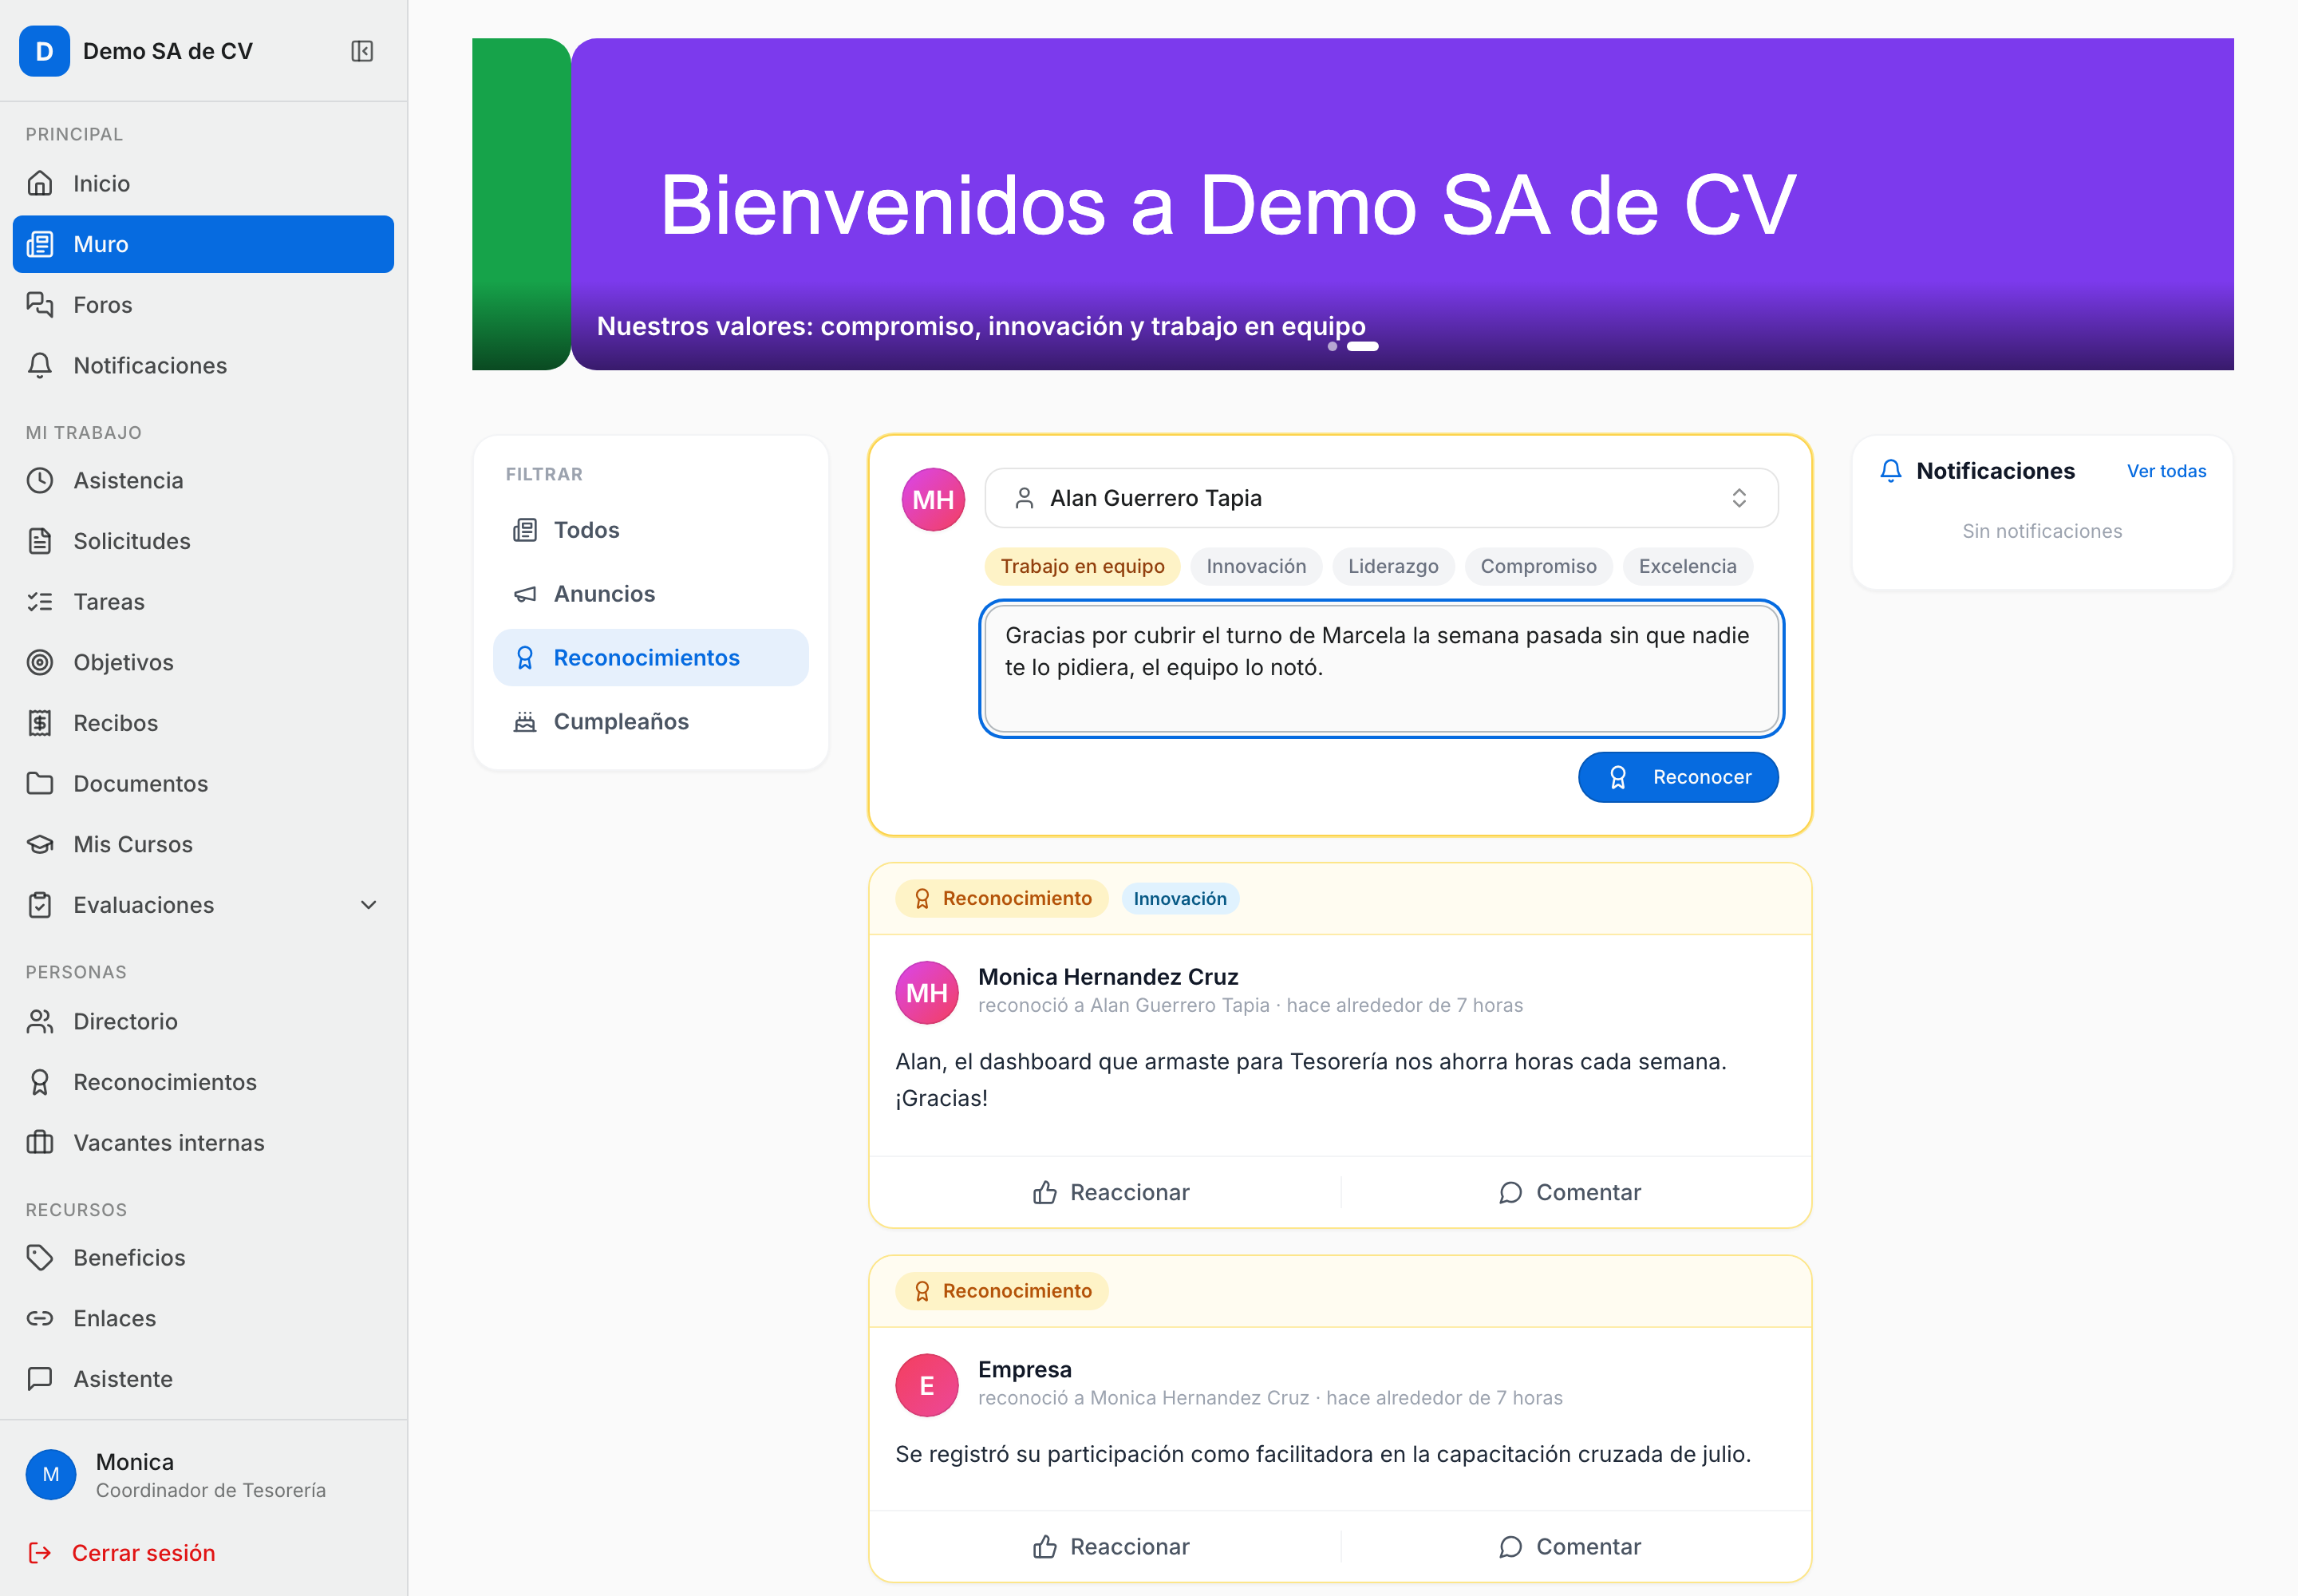Image resolution: width=2298 pixels, height=1596 pixels.
Task: Click the Vacantes internas briefcase icon
Action: [x=40, y=1142]
